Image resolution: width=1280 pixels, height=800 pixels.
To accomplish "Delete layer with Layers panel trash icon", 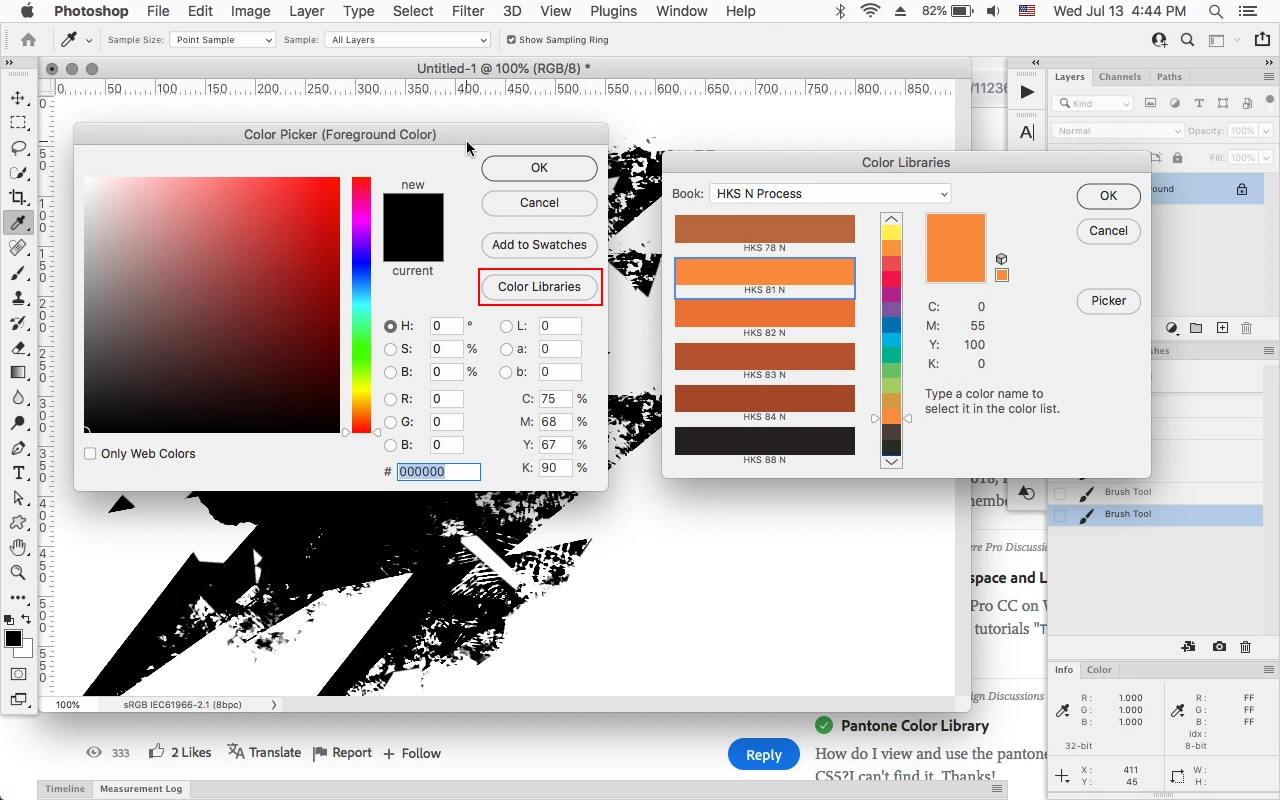I will 1246,328.
